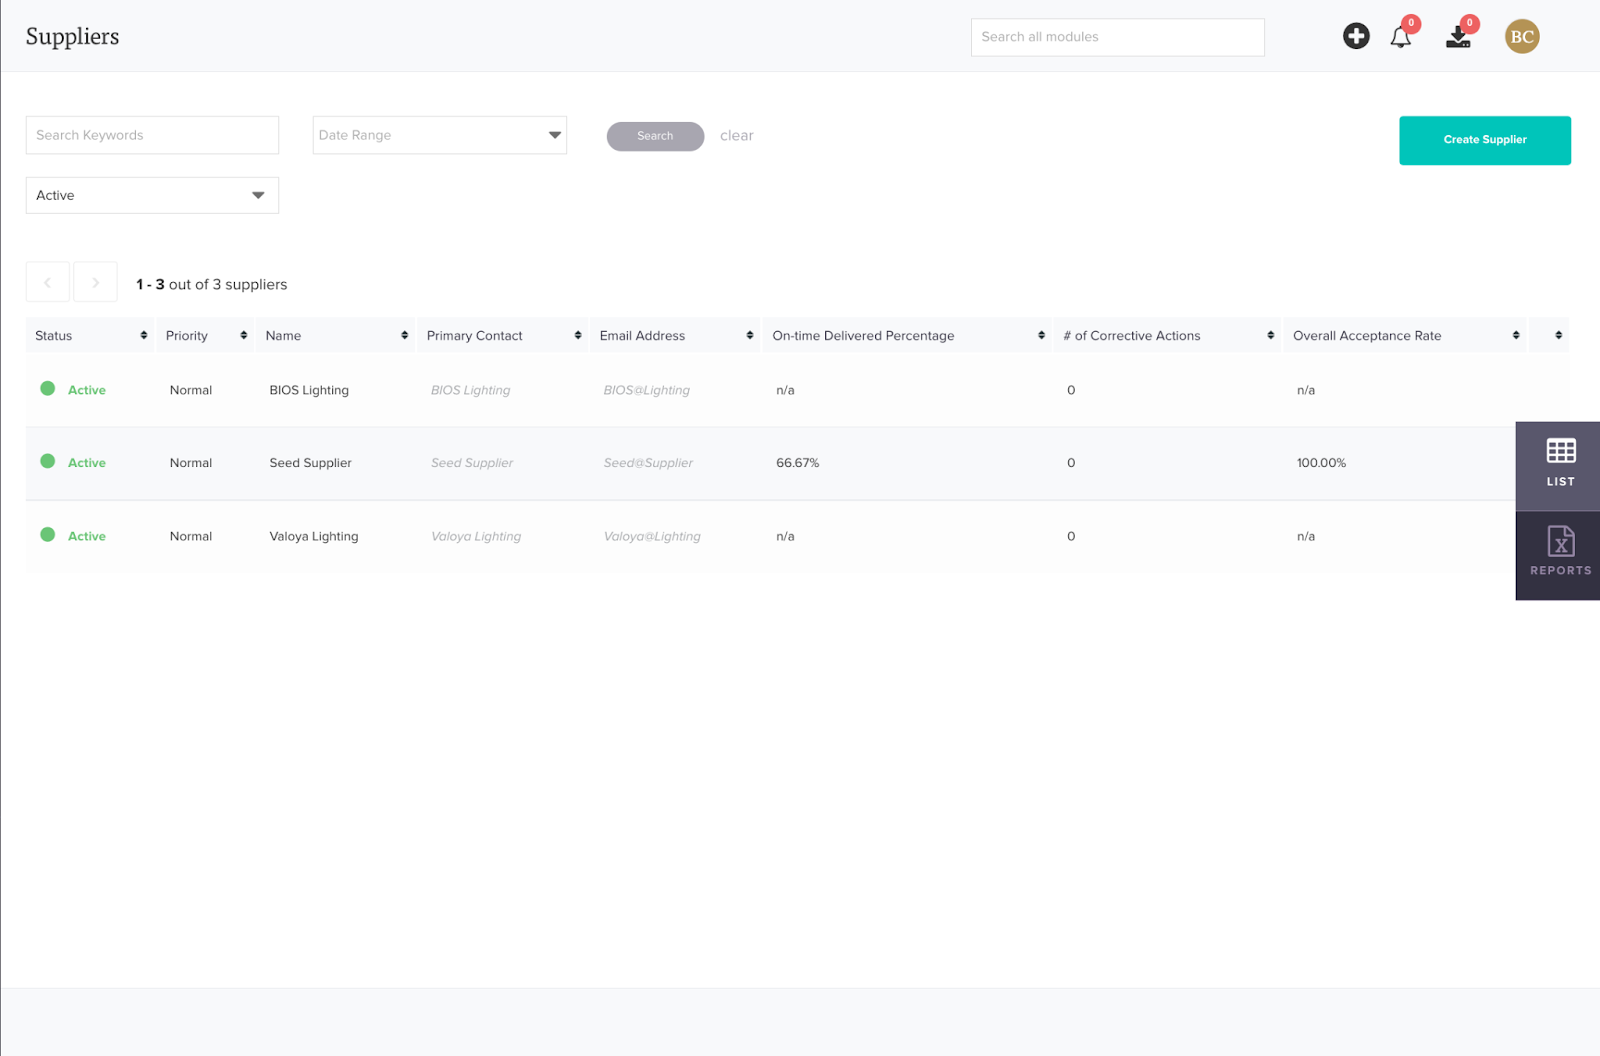The image size is (1600, 1056).
Task: Open Valoya Lighting supplier name
Action: pos(313,536)
